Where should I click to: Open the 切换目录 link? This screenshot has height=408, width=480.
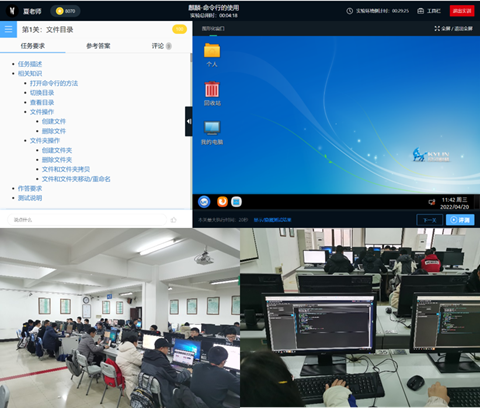coord(42,93)
